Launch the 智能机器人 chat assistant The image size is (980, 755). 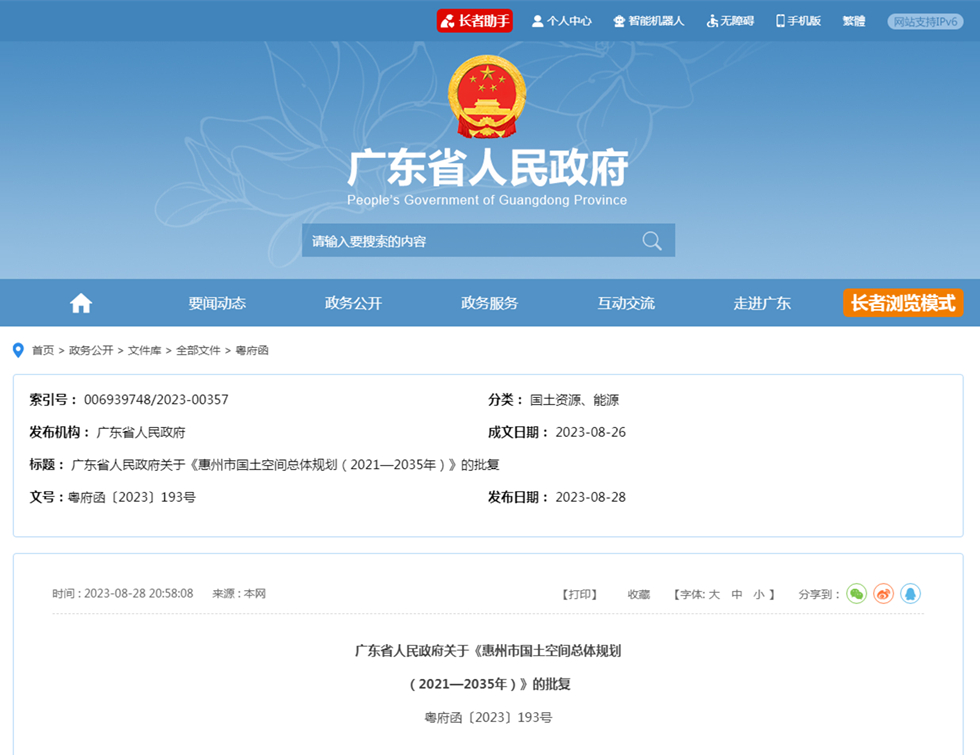pyautogui.click(x=649, y=21)
